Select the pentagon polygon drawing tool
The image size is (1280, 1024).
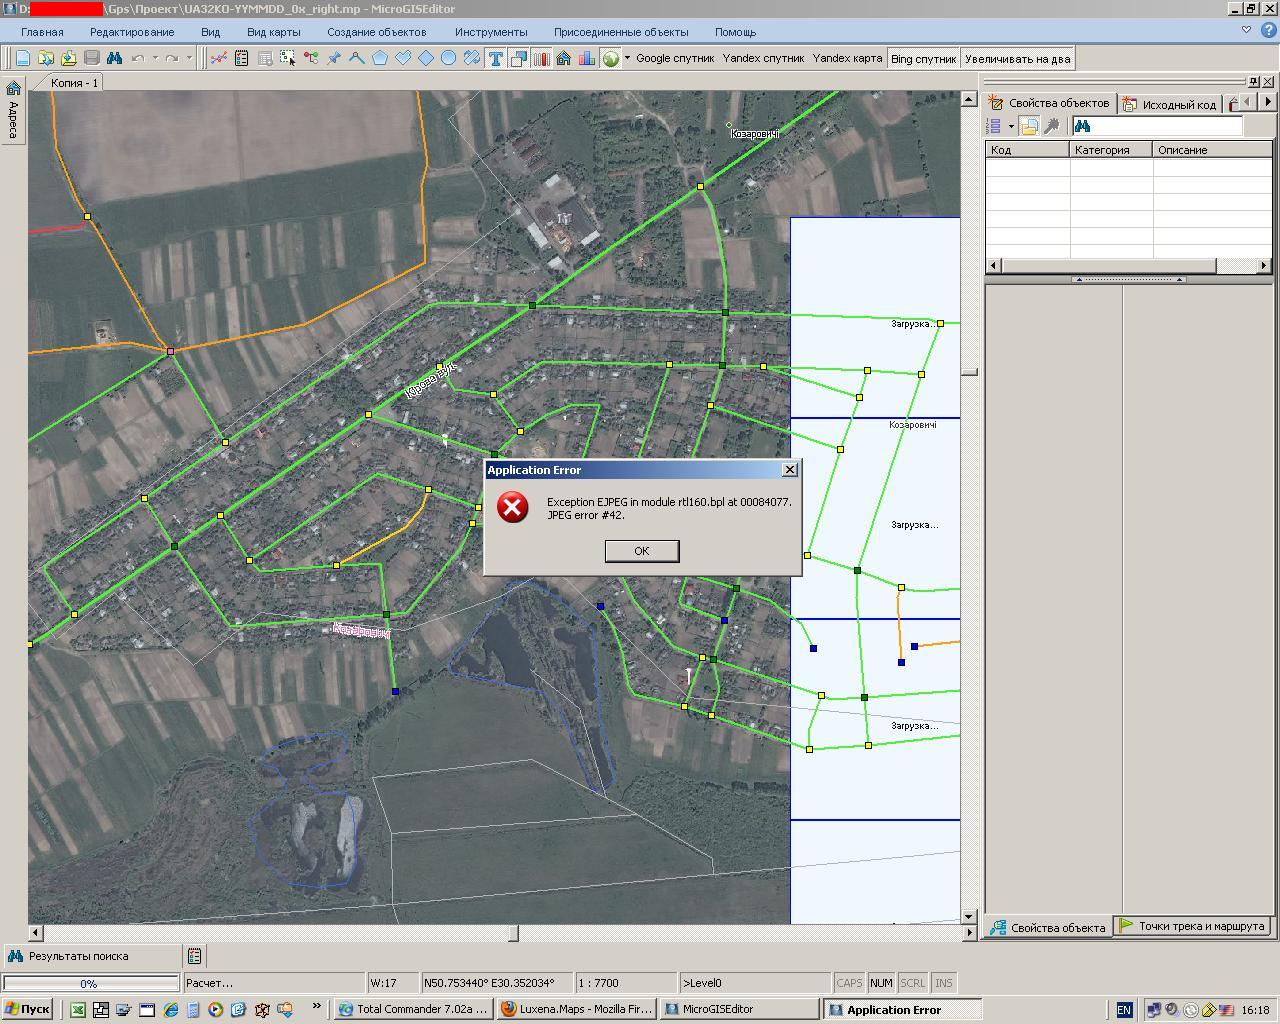click(x=380, y=59)
